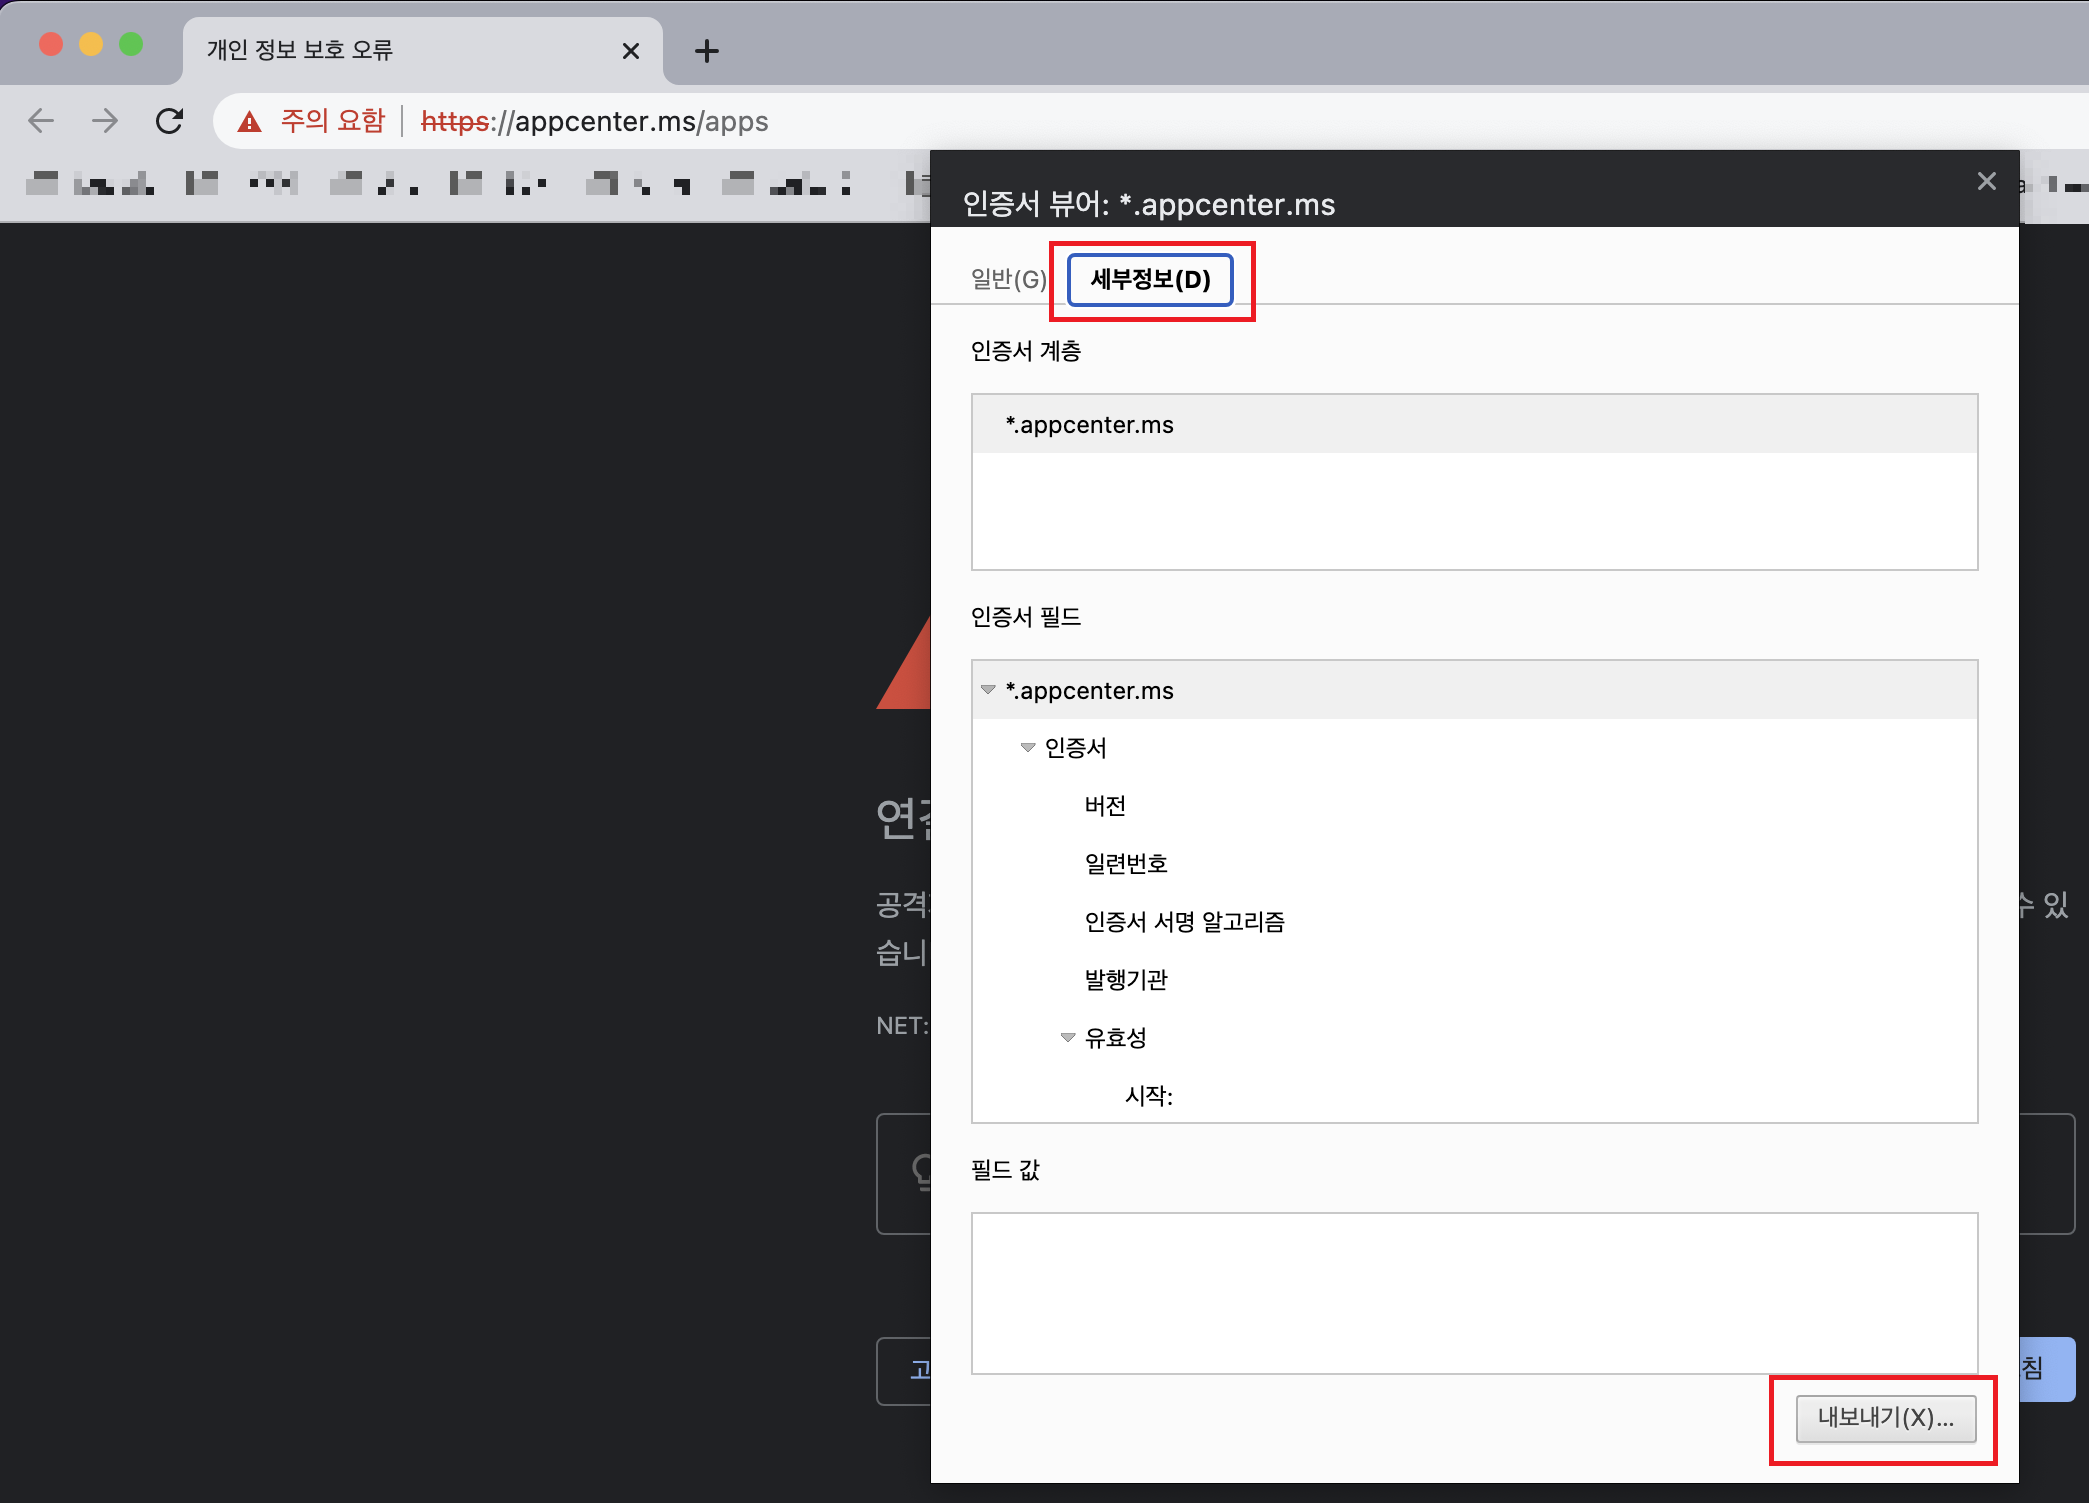Collapse the 유효성 tree node

coord(1067,1038)
